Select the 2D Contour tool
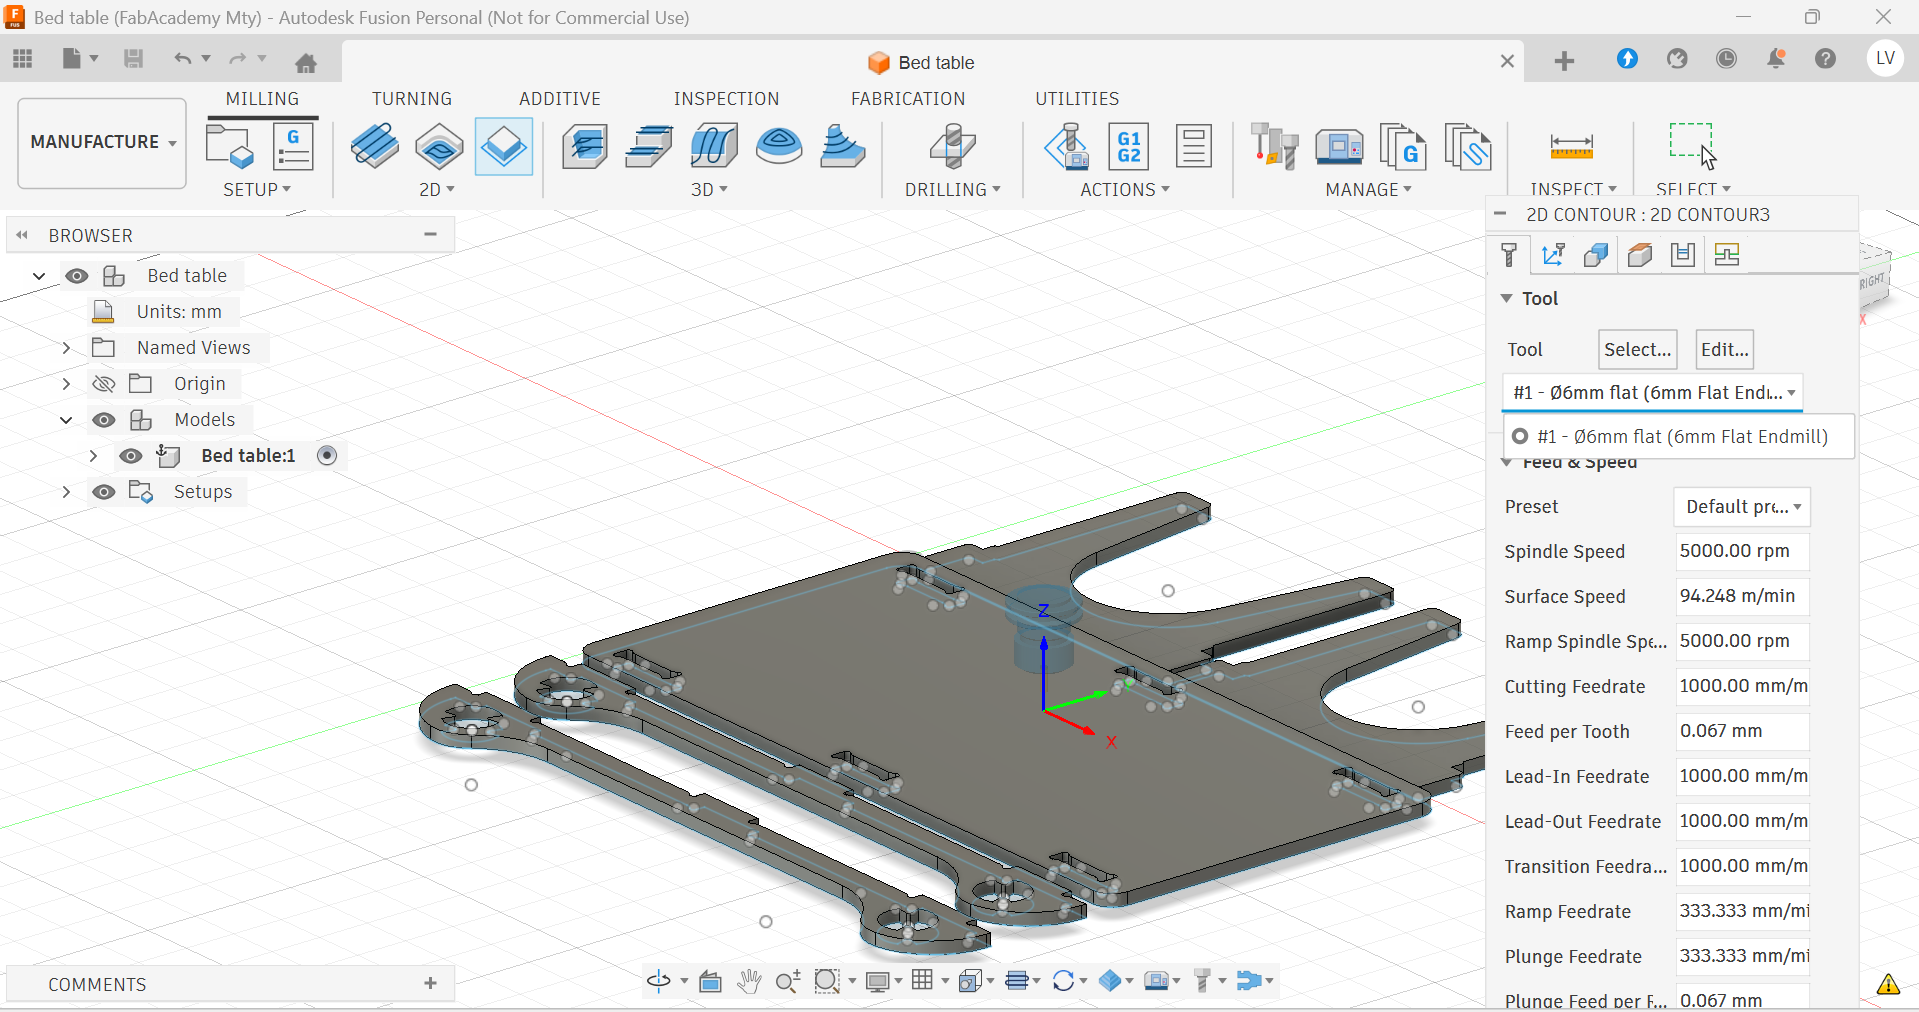Image resolution: width=1919 pixels, height=1012 pixels. (503, 146)
